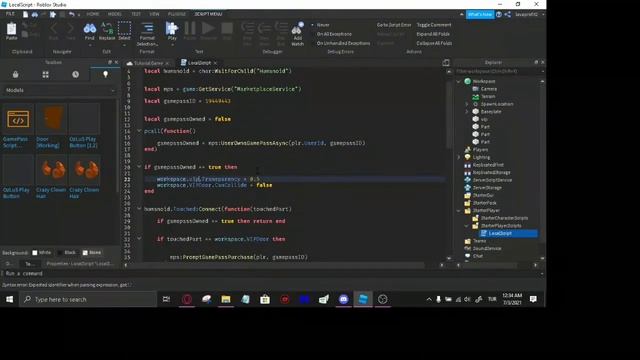Switch to the MODEL ribbon tab

click(x=115, y=14)
